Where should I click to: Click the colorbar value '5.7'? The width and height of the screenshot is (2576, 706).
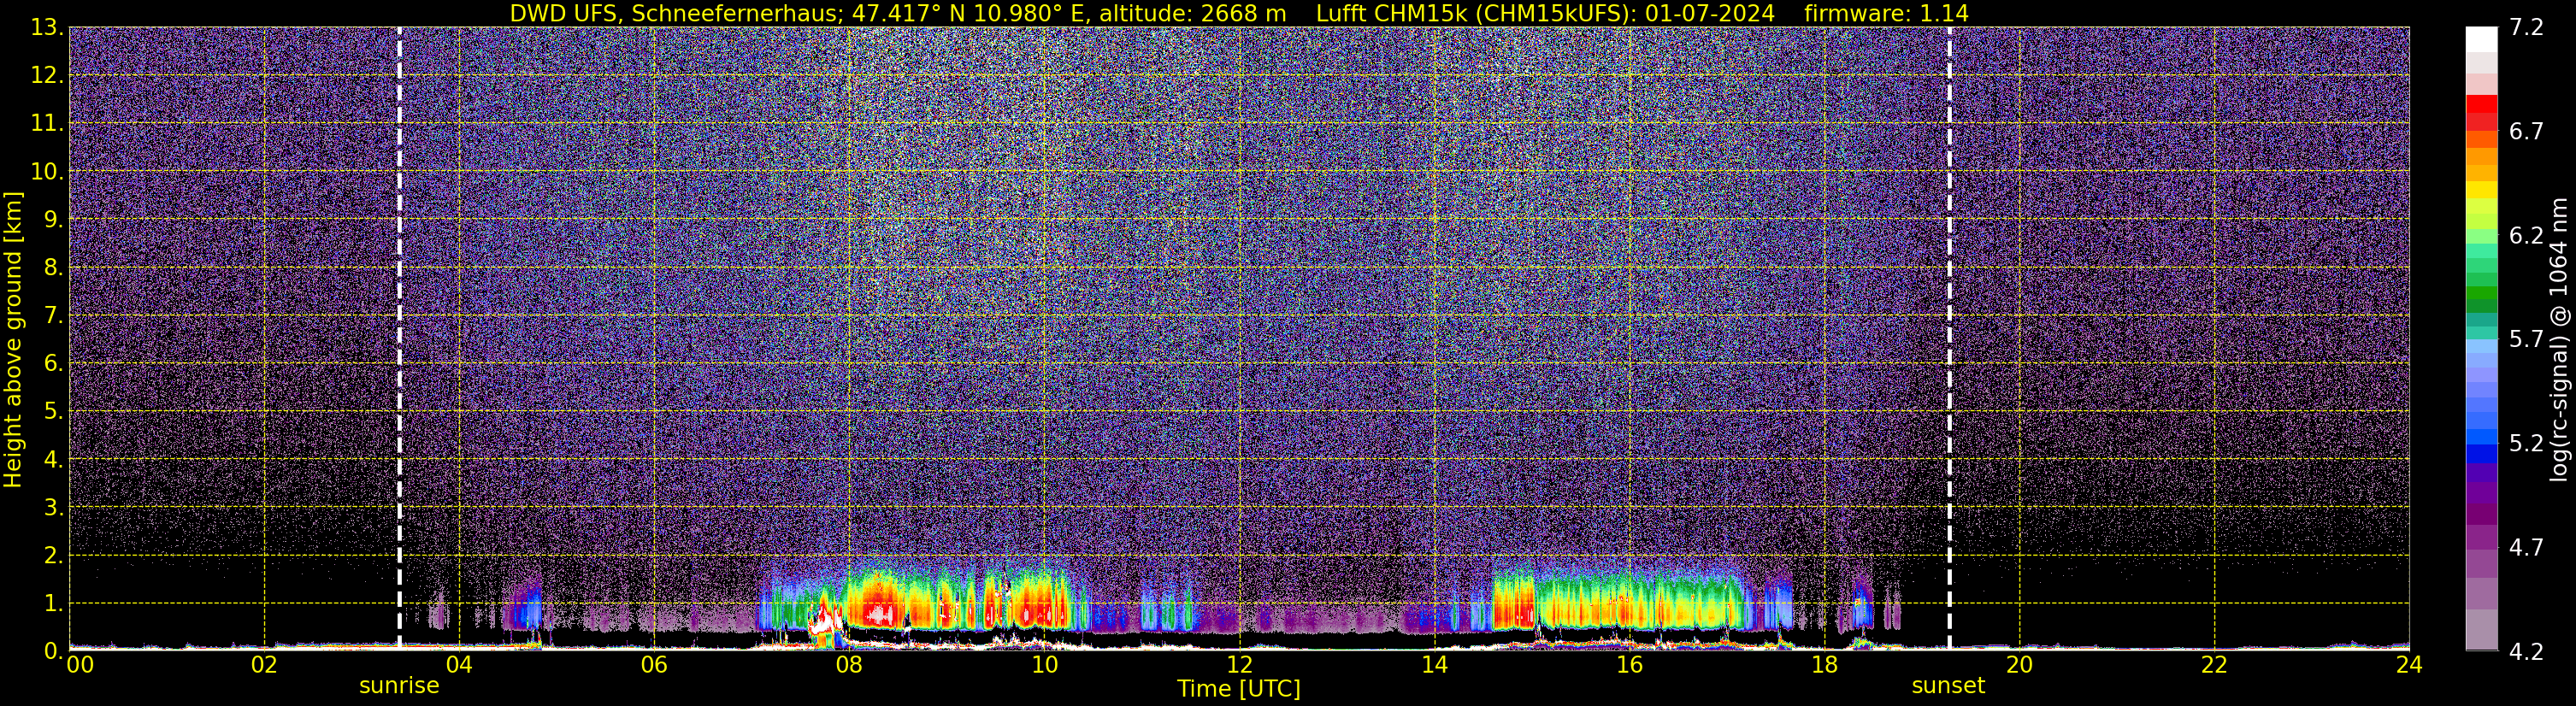pyautogui.click(x=2526, y=339)
